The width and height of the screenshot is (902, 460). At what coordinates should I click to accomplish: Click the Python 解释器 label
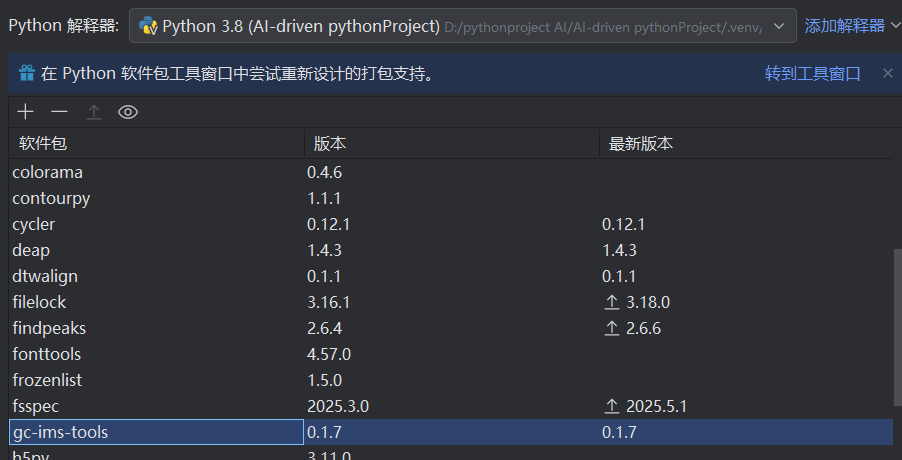pos(64,26)
